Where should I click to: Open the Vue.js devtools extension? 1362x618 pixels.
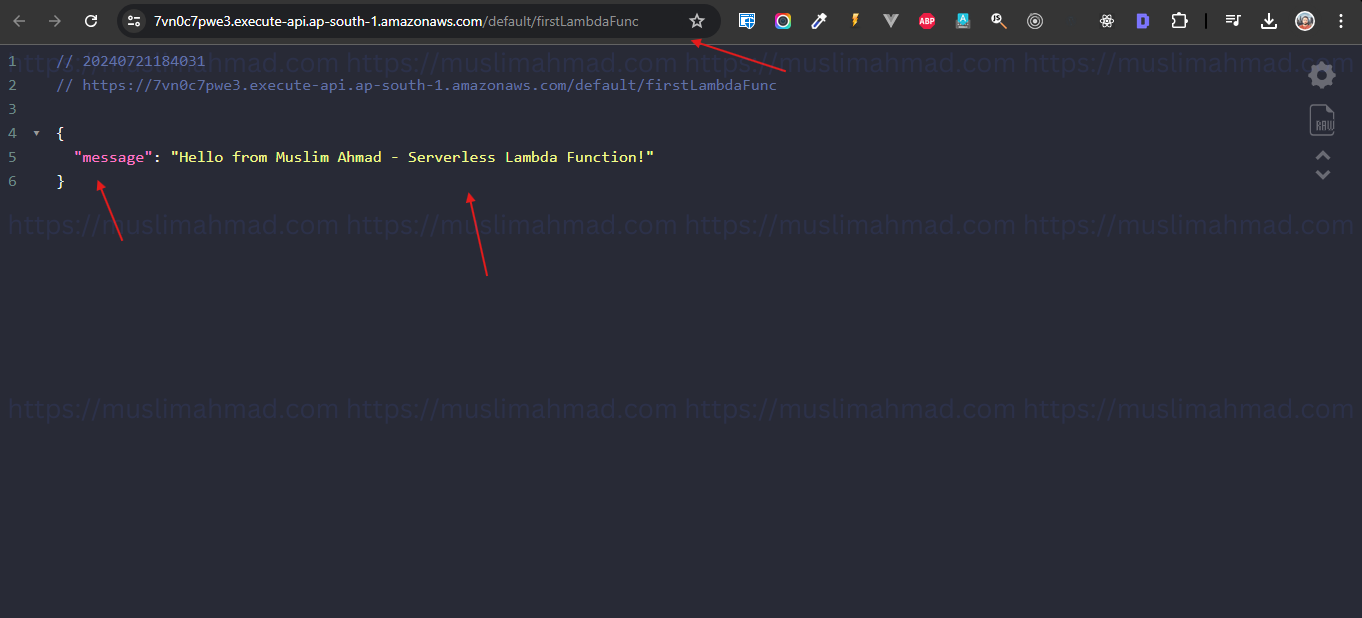point(890,20)
